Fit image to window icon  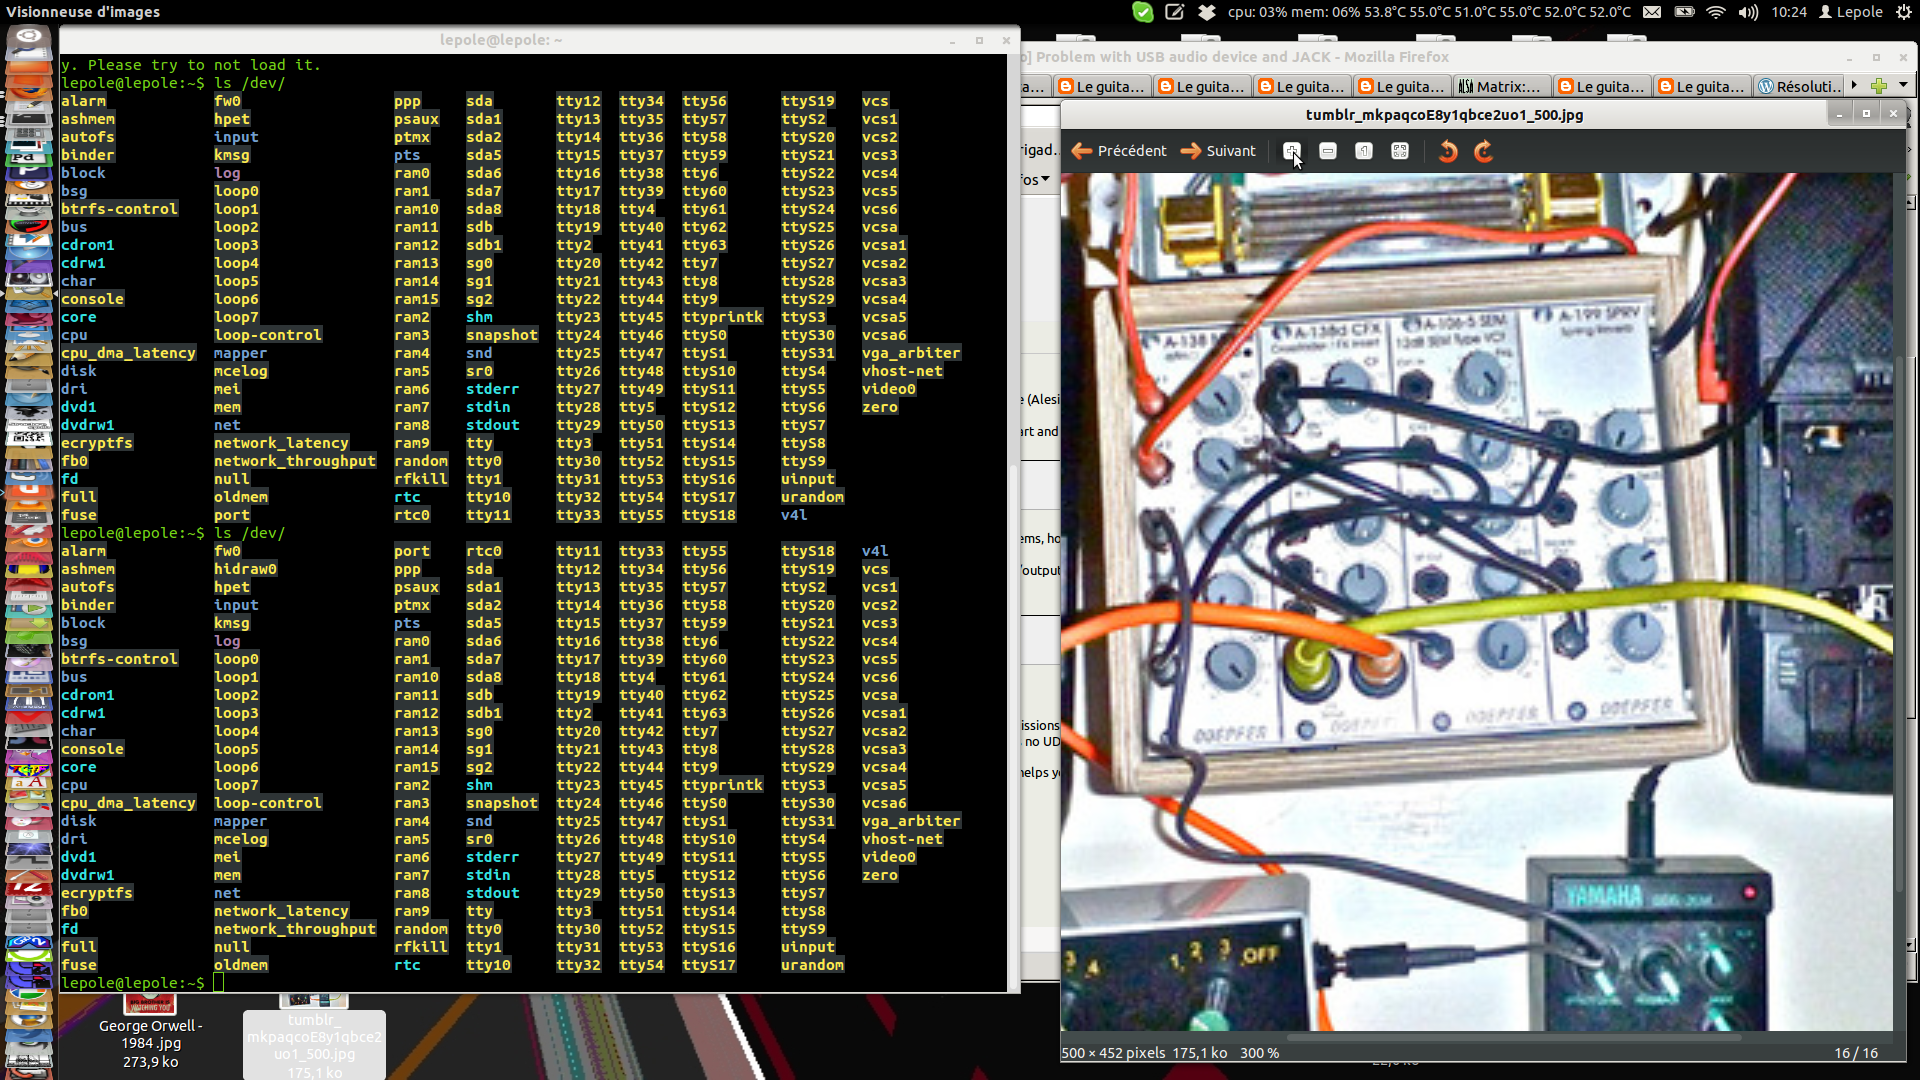(1400, 151)
